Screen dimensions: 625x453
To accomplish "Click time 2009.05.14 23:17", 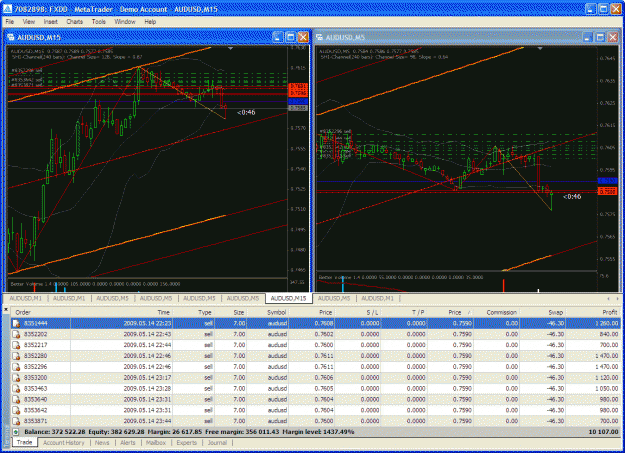I will [147, 378].
